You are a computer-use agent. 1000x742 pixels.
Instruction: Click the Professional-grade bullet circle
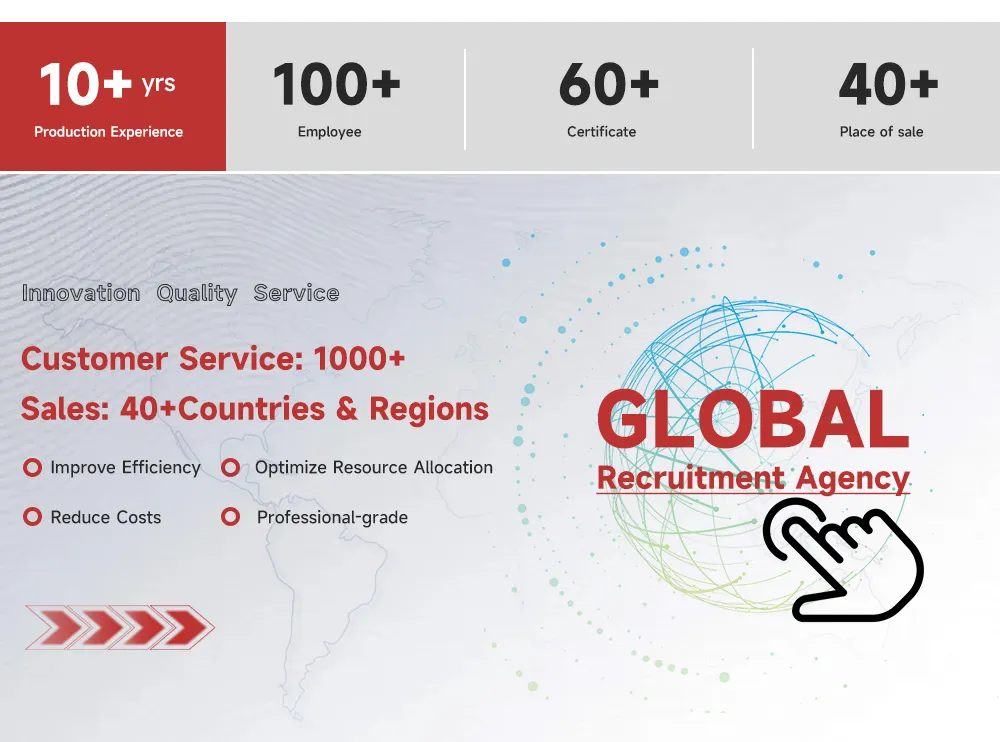coord(230,518)
